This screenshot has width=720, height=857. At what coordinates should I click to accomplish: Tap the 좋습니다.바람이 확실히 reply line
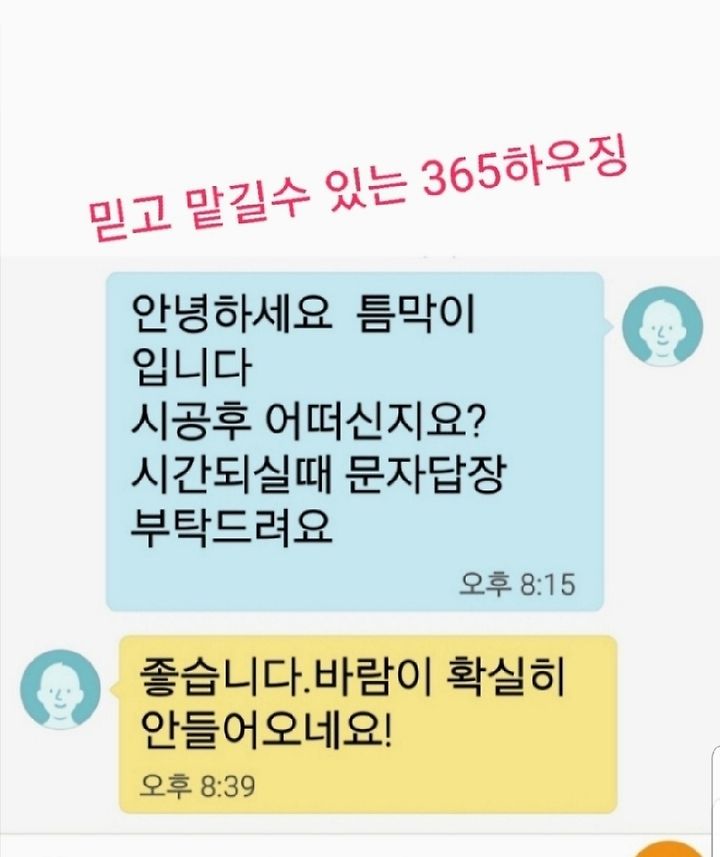352,678
